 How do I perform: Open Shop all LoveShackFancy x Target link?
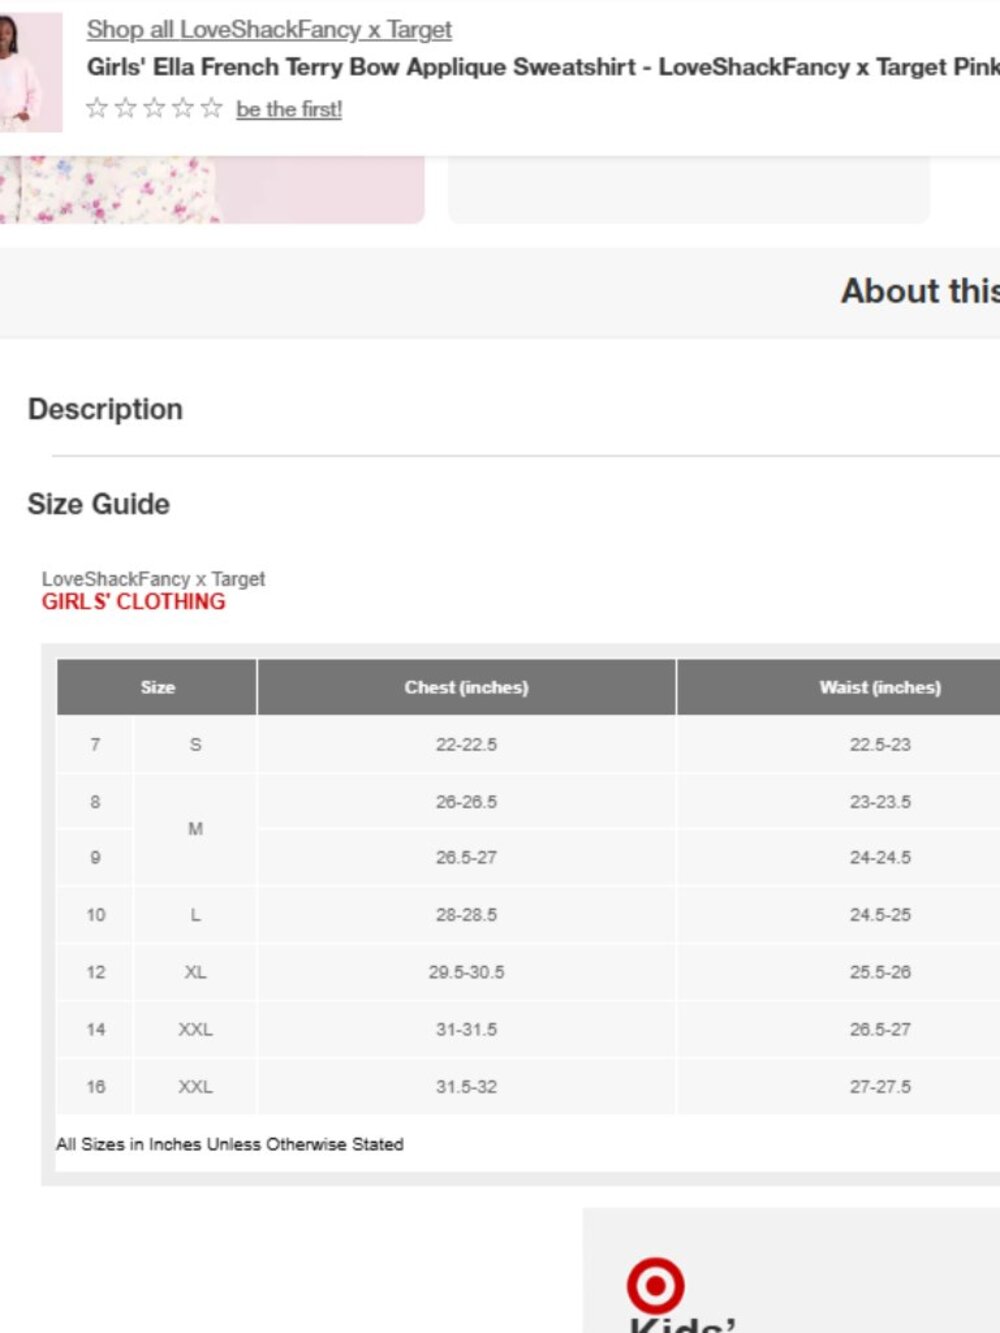pyautogui.click(x=269, y=30)
